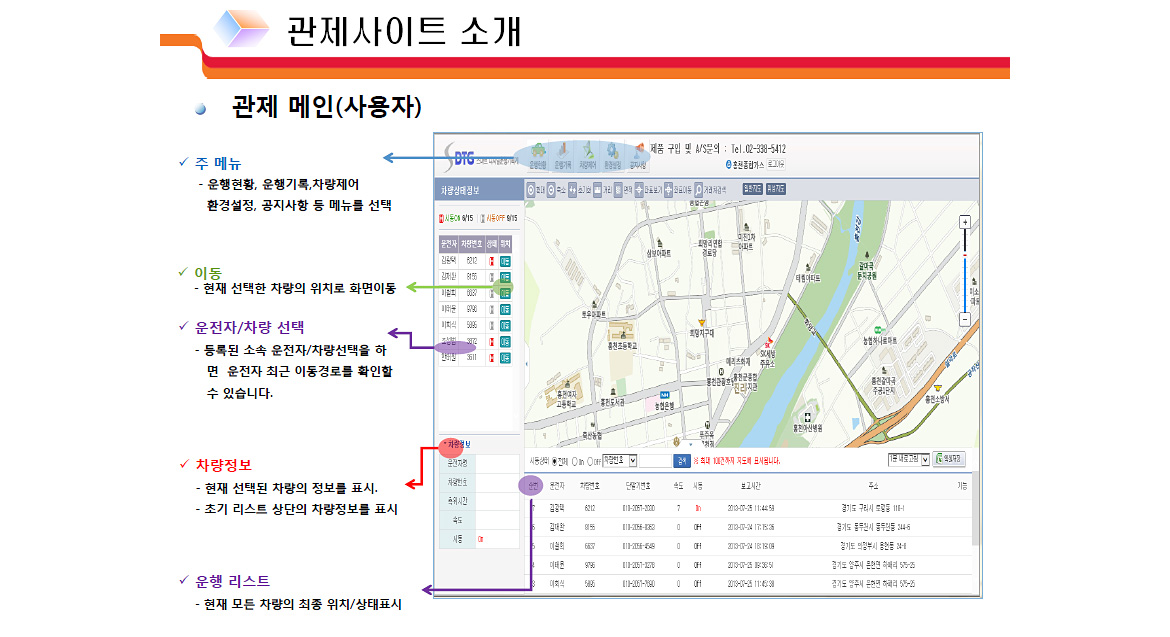Switch to 일반지도 map view

[752, 188]
